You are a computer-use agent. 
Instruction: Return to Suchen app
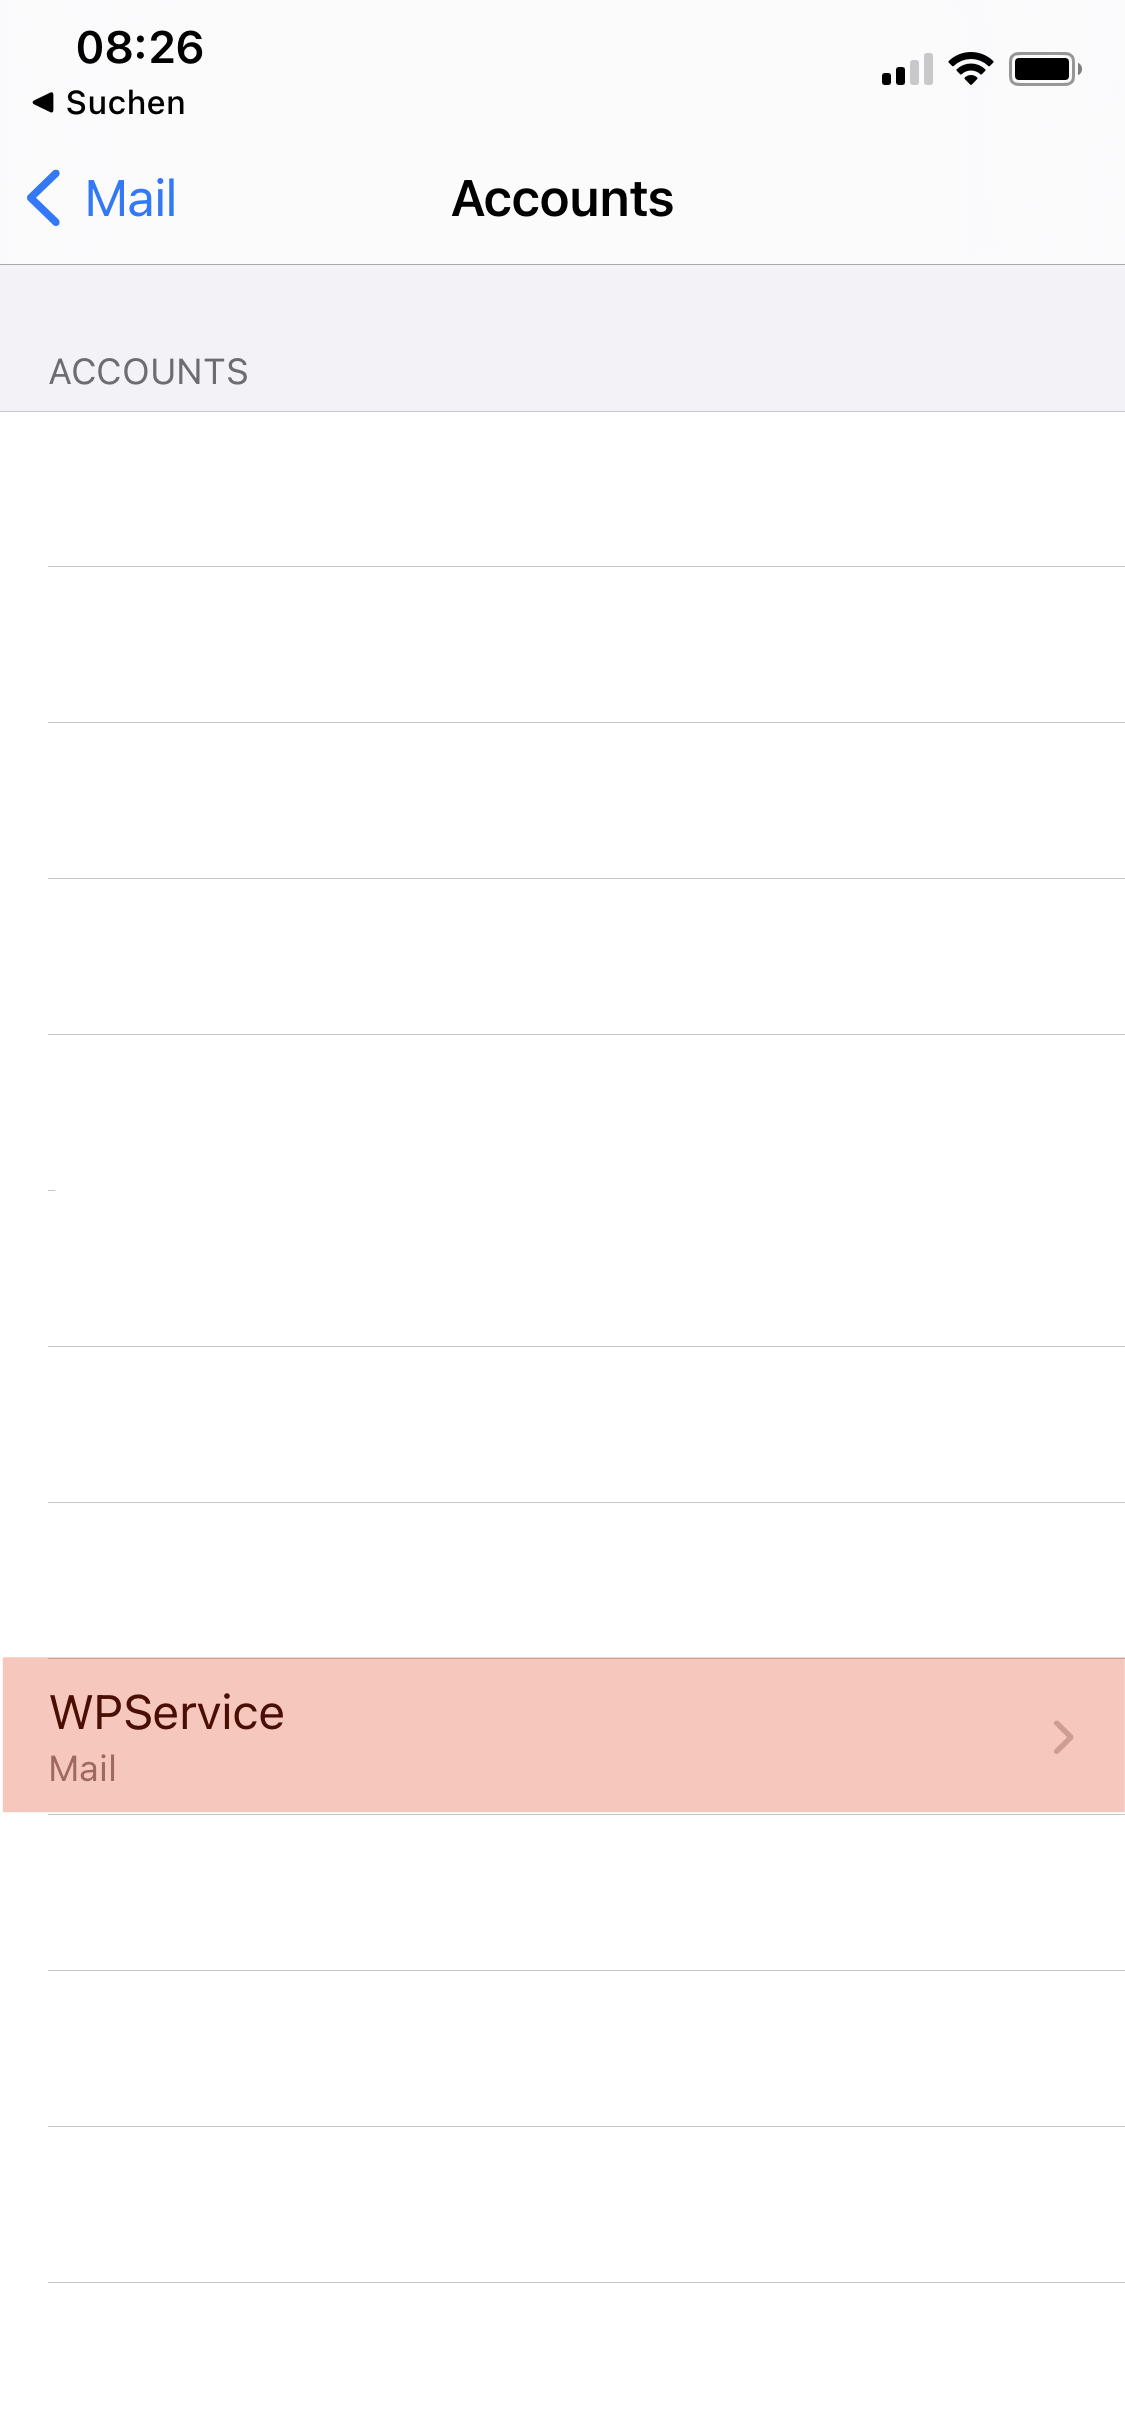click(109, 102)
